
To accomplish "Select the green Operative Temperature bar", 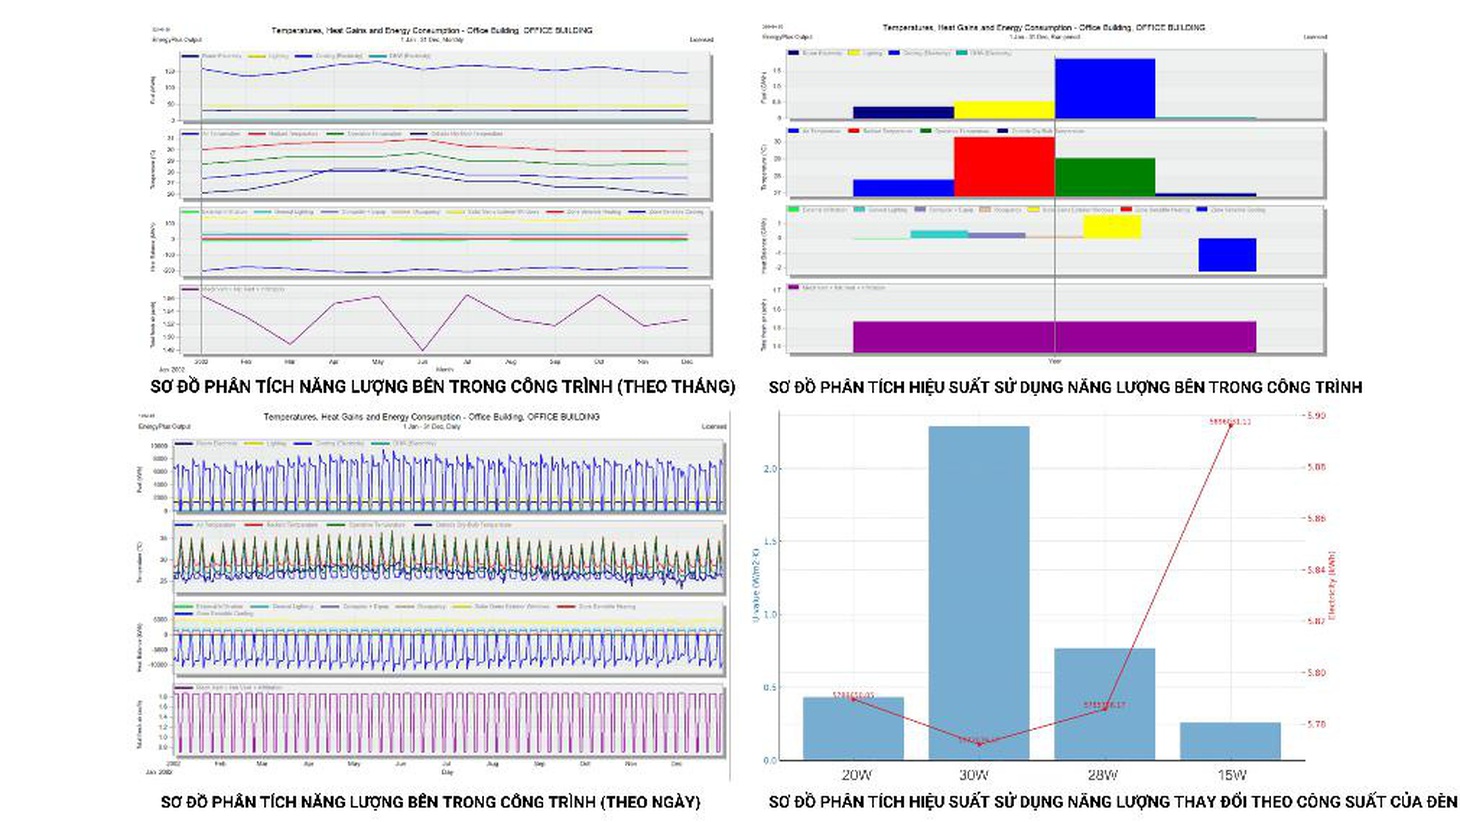I will point(1104,177).
